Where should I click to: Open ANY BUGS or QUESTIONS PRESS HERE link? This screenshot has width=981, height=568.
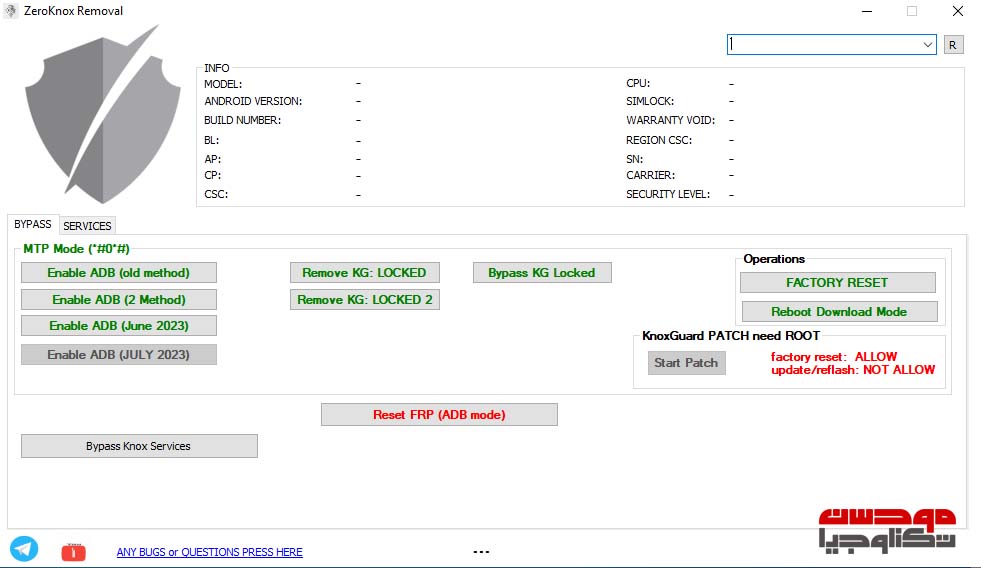(210, 552)
